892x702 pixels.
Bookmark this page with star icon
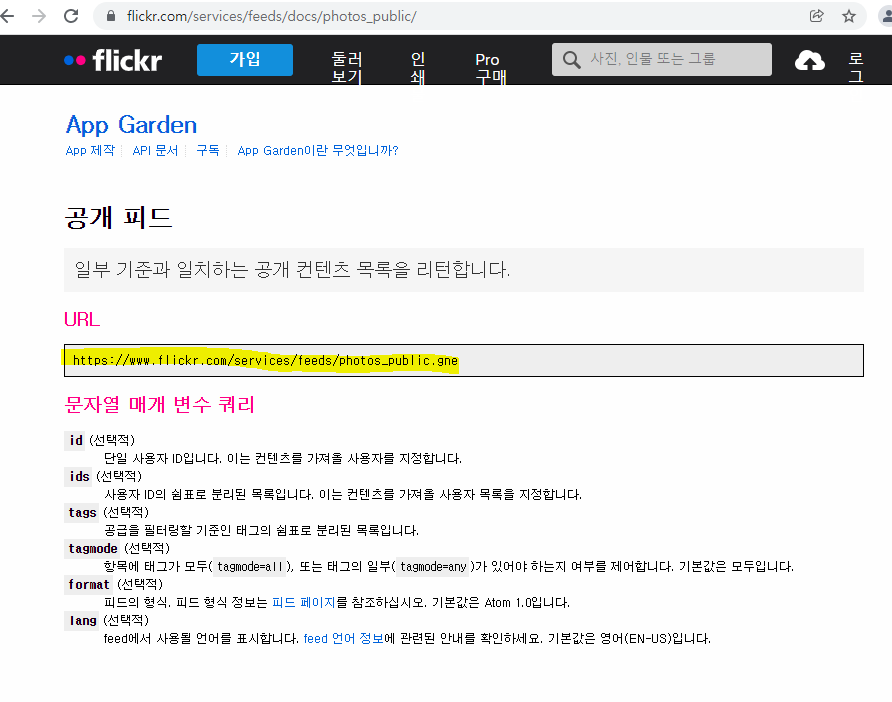point(849,16)
